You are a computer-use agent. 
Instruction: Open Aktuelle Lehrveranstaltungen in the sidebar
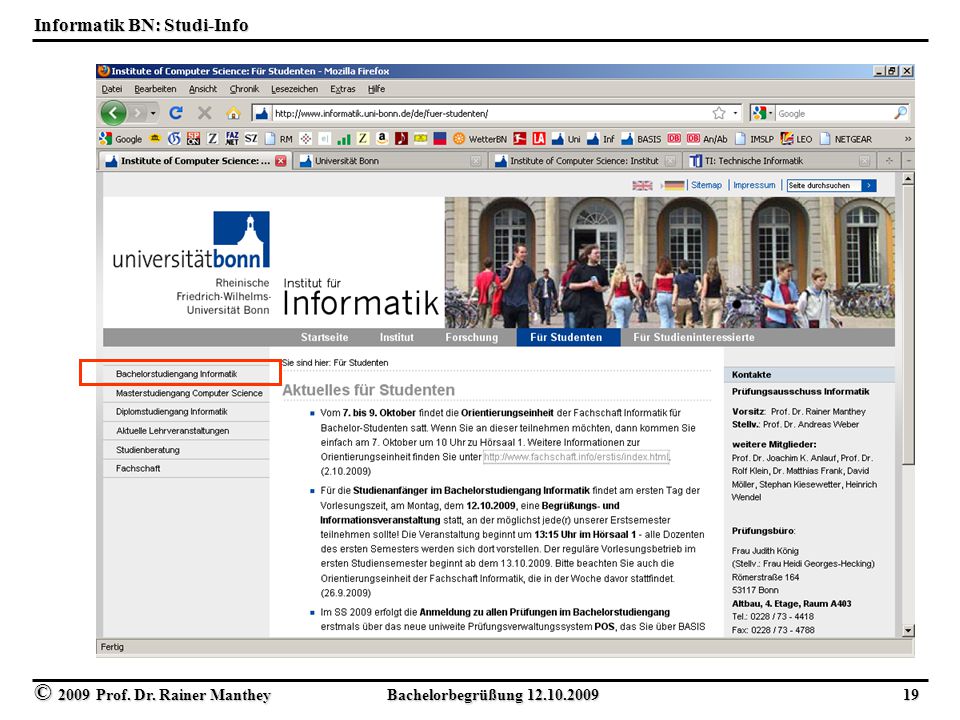coord(173,430)
